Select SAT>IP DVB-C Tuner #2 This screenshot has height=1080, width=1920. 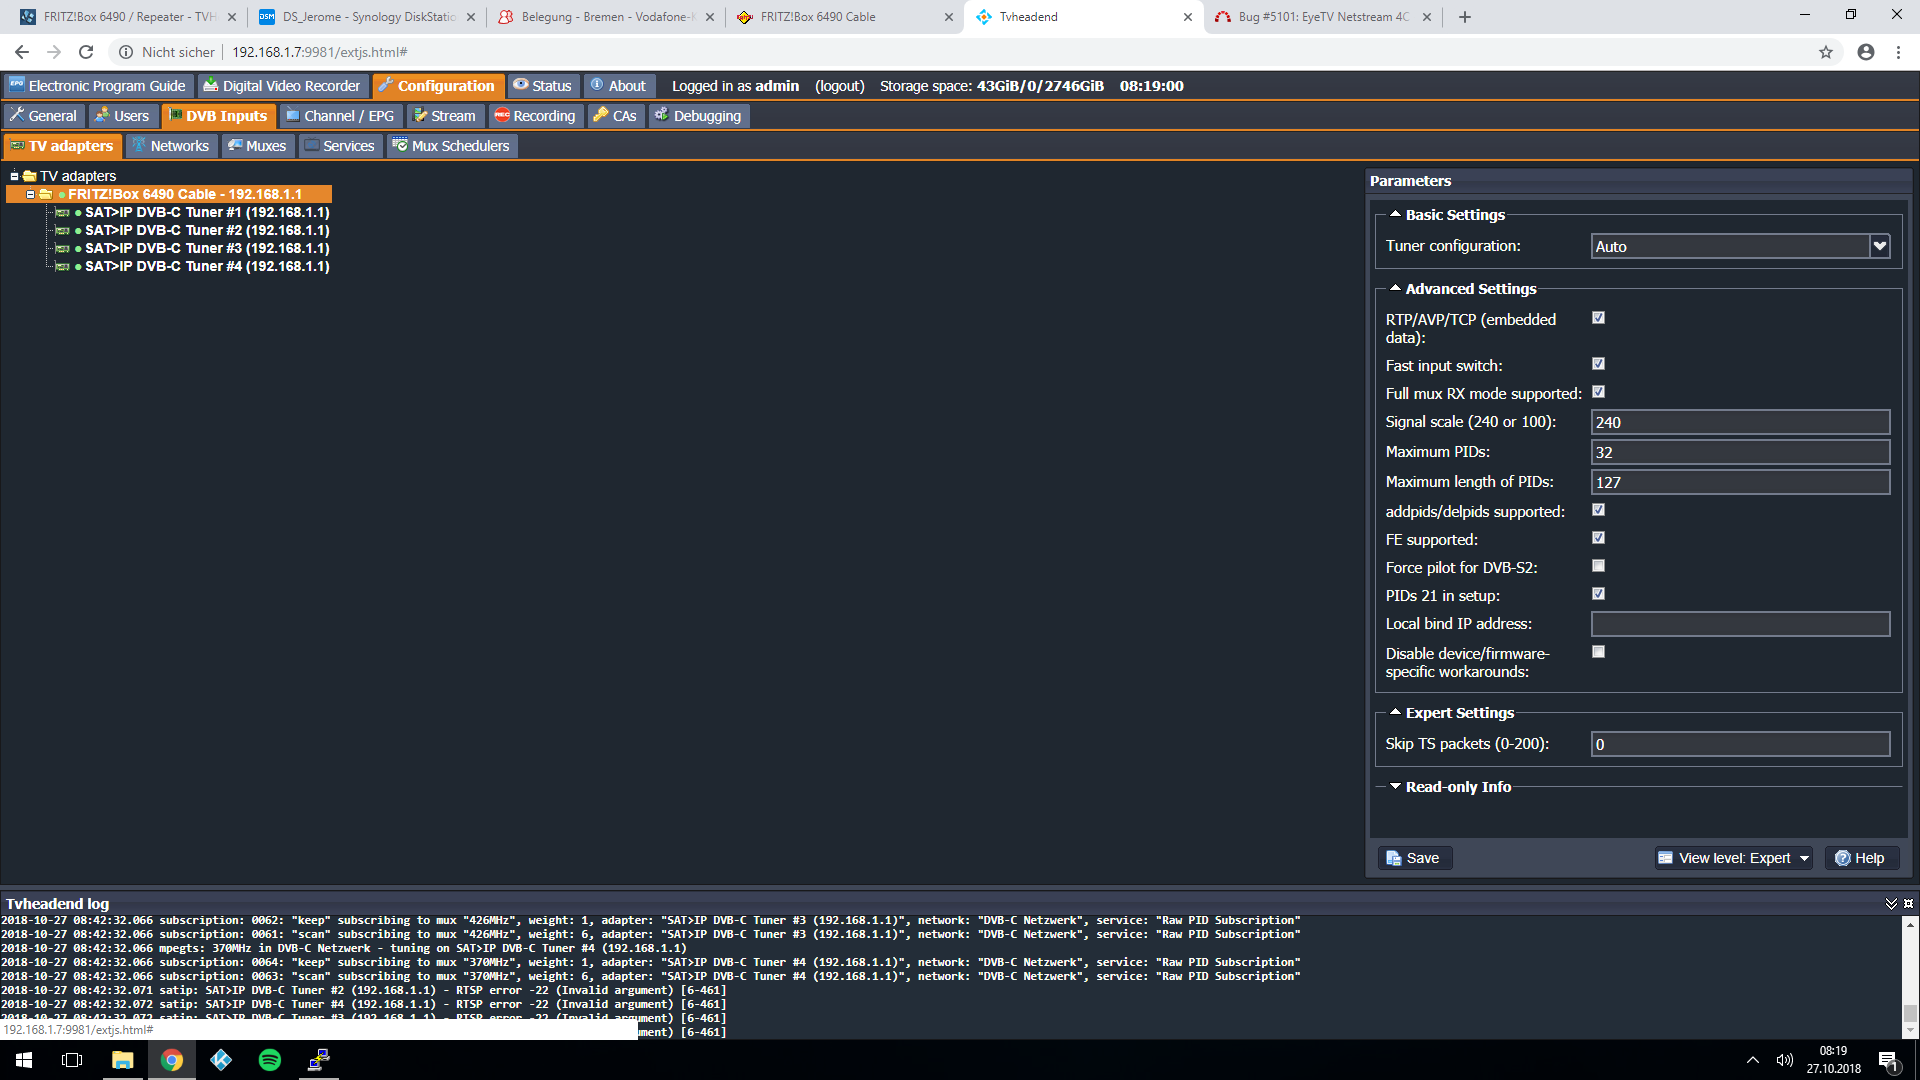click(x=207, y=230)
